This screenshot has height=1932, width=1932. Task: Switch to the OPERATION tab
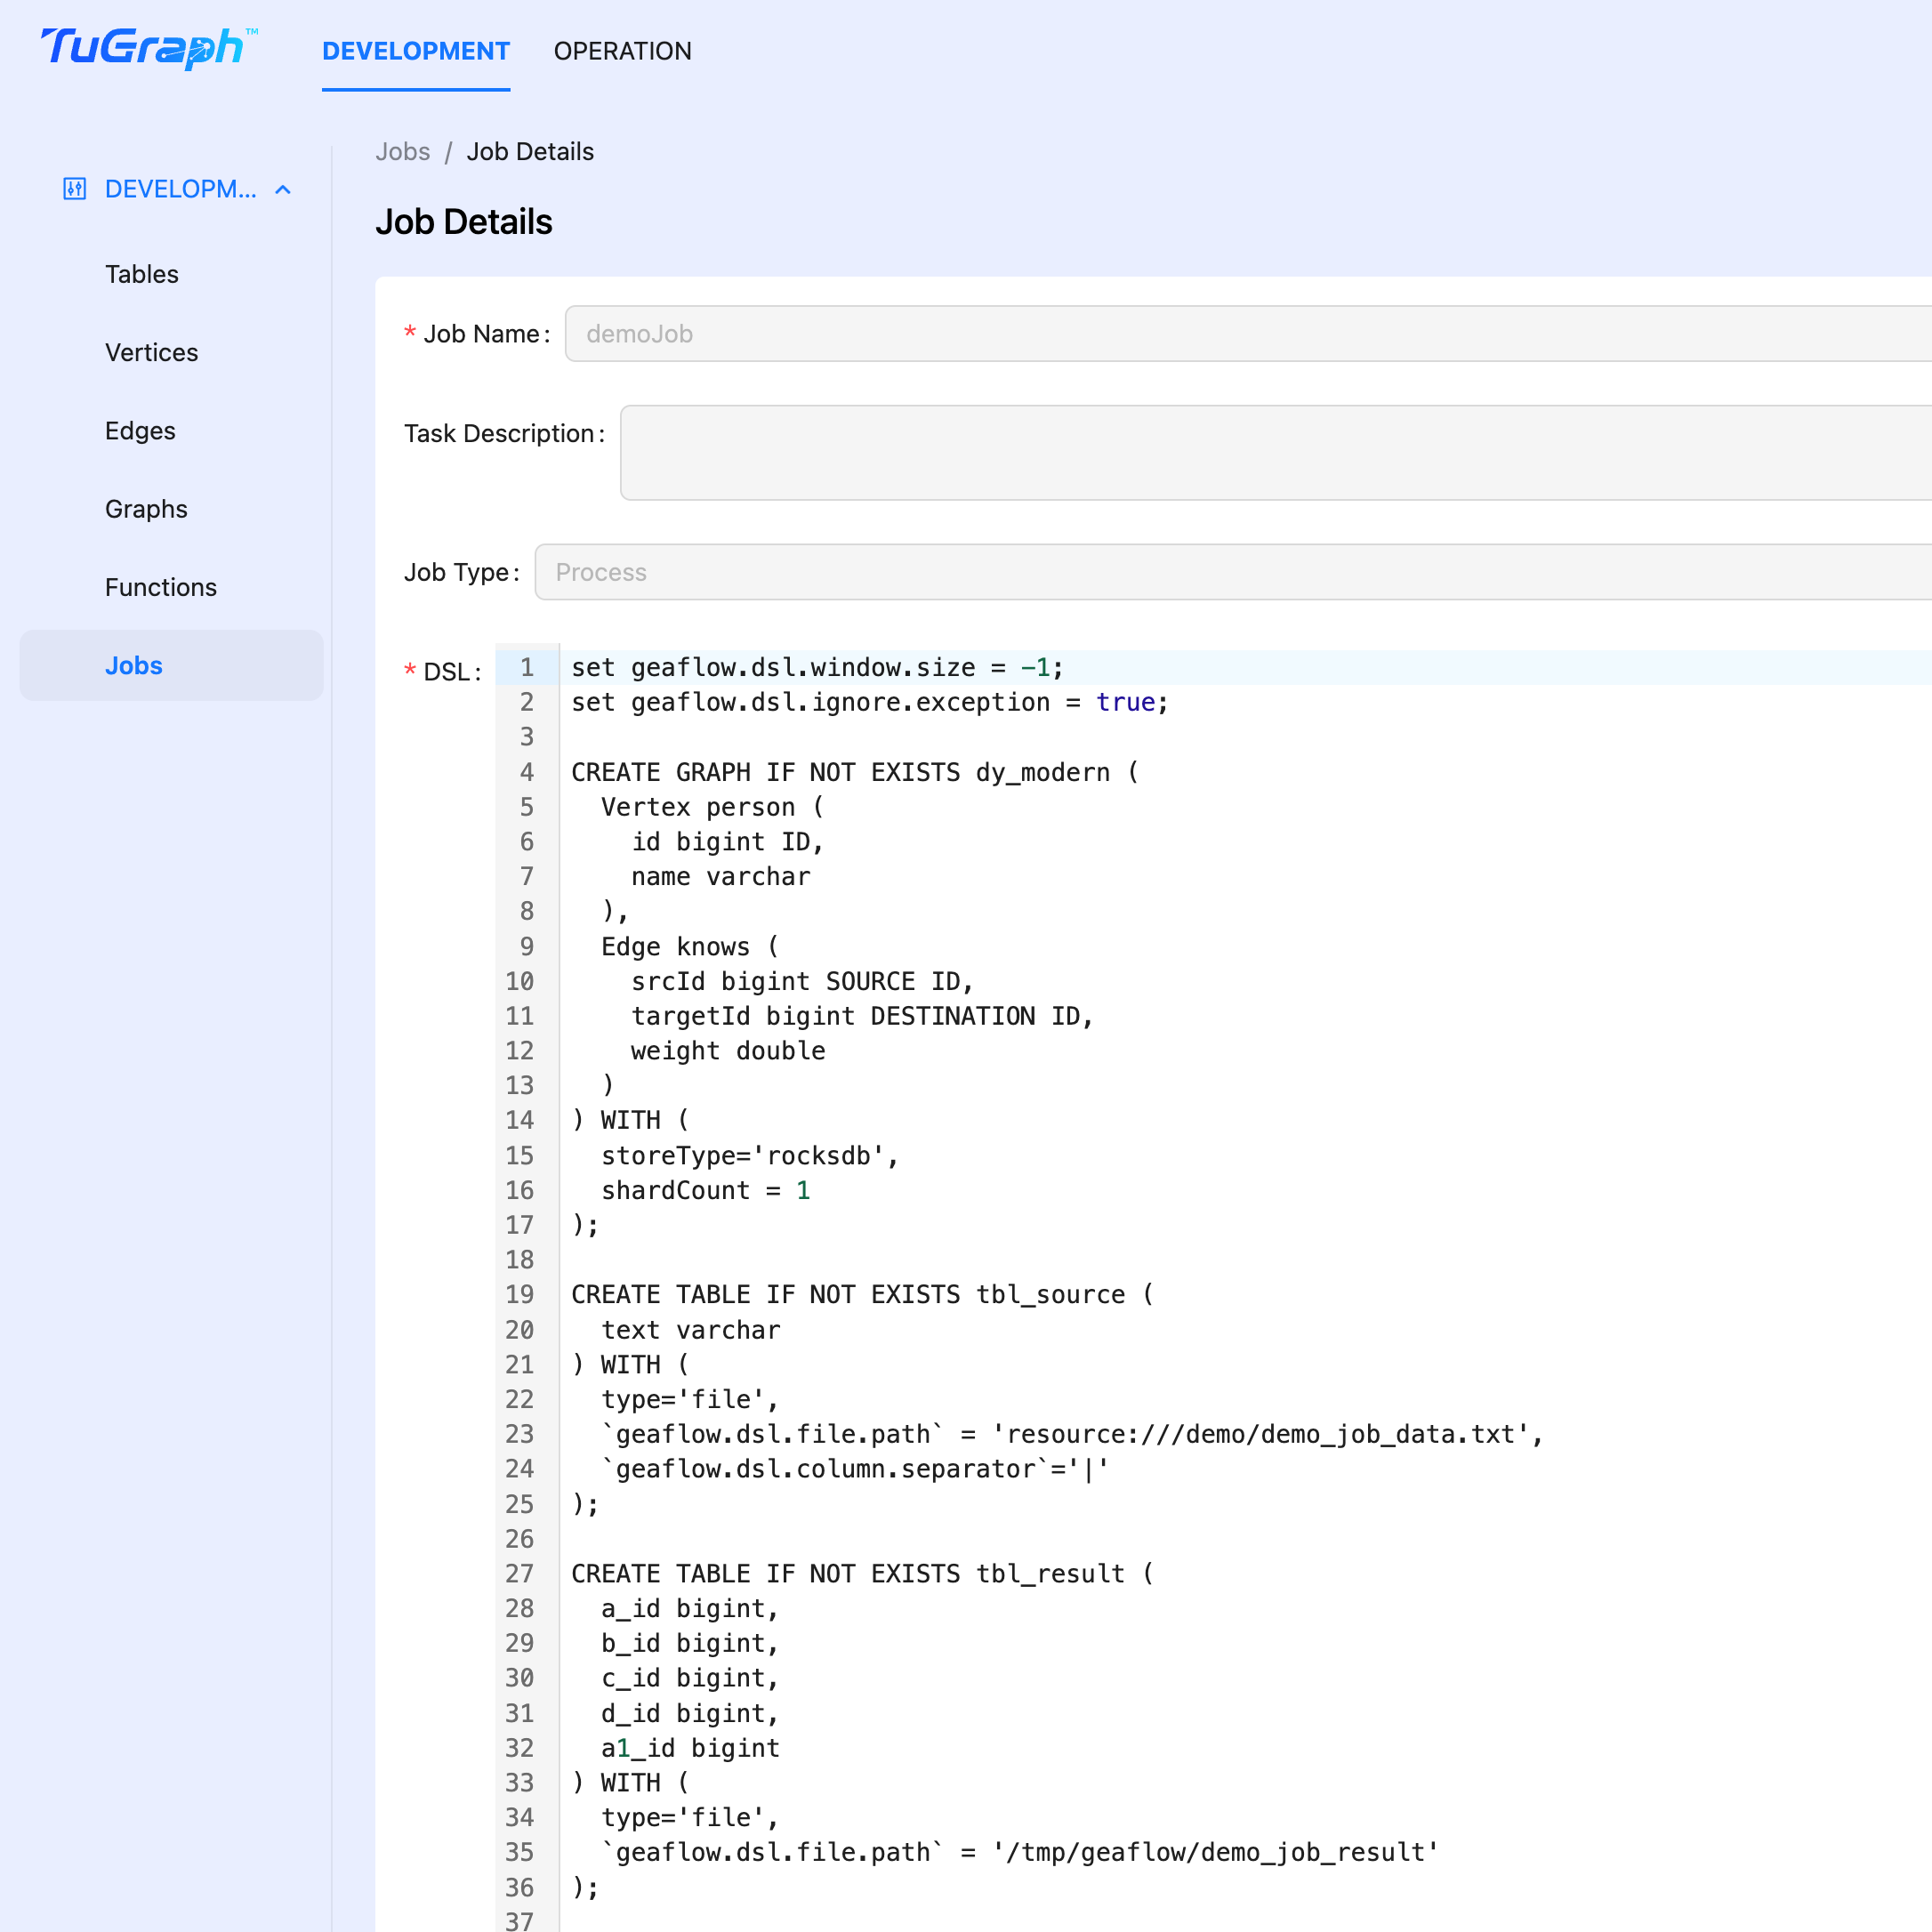click(623, 51)
